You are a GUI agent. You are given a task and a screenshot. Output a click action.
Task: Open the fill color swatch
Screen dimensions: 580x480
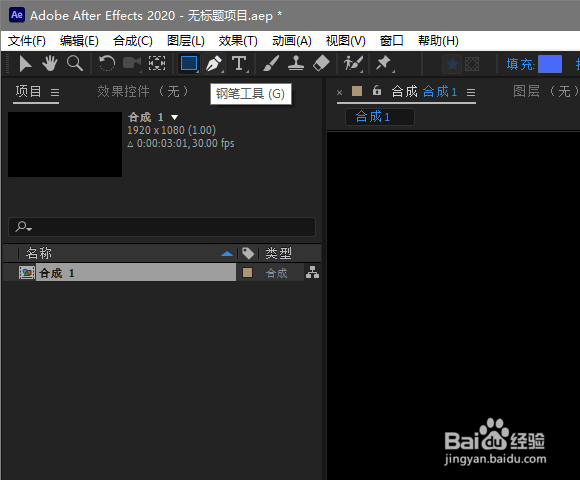pos(550,64)
